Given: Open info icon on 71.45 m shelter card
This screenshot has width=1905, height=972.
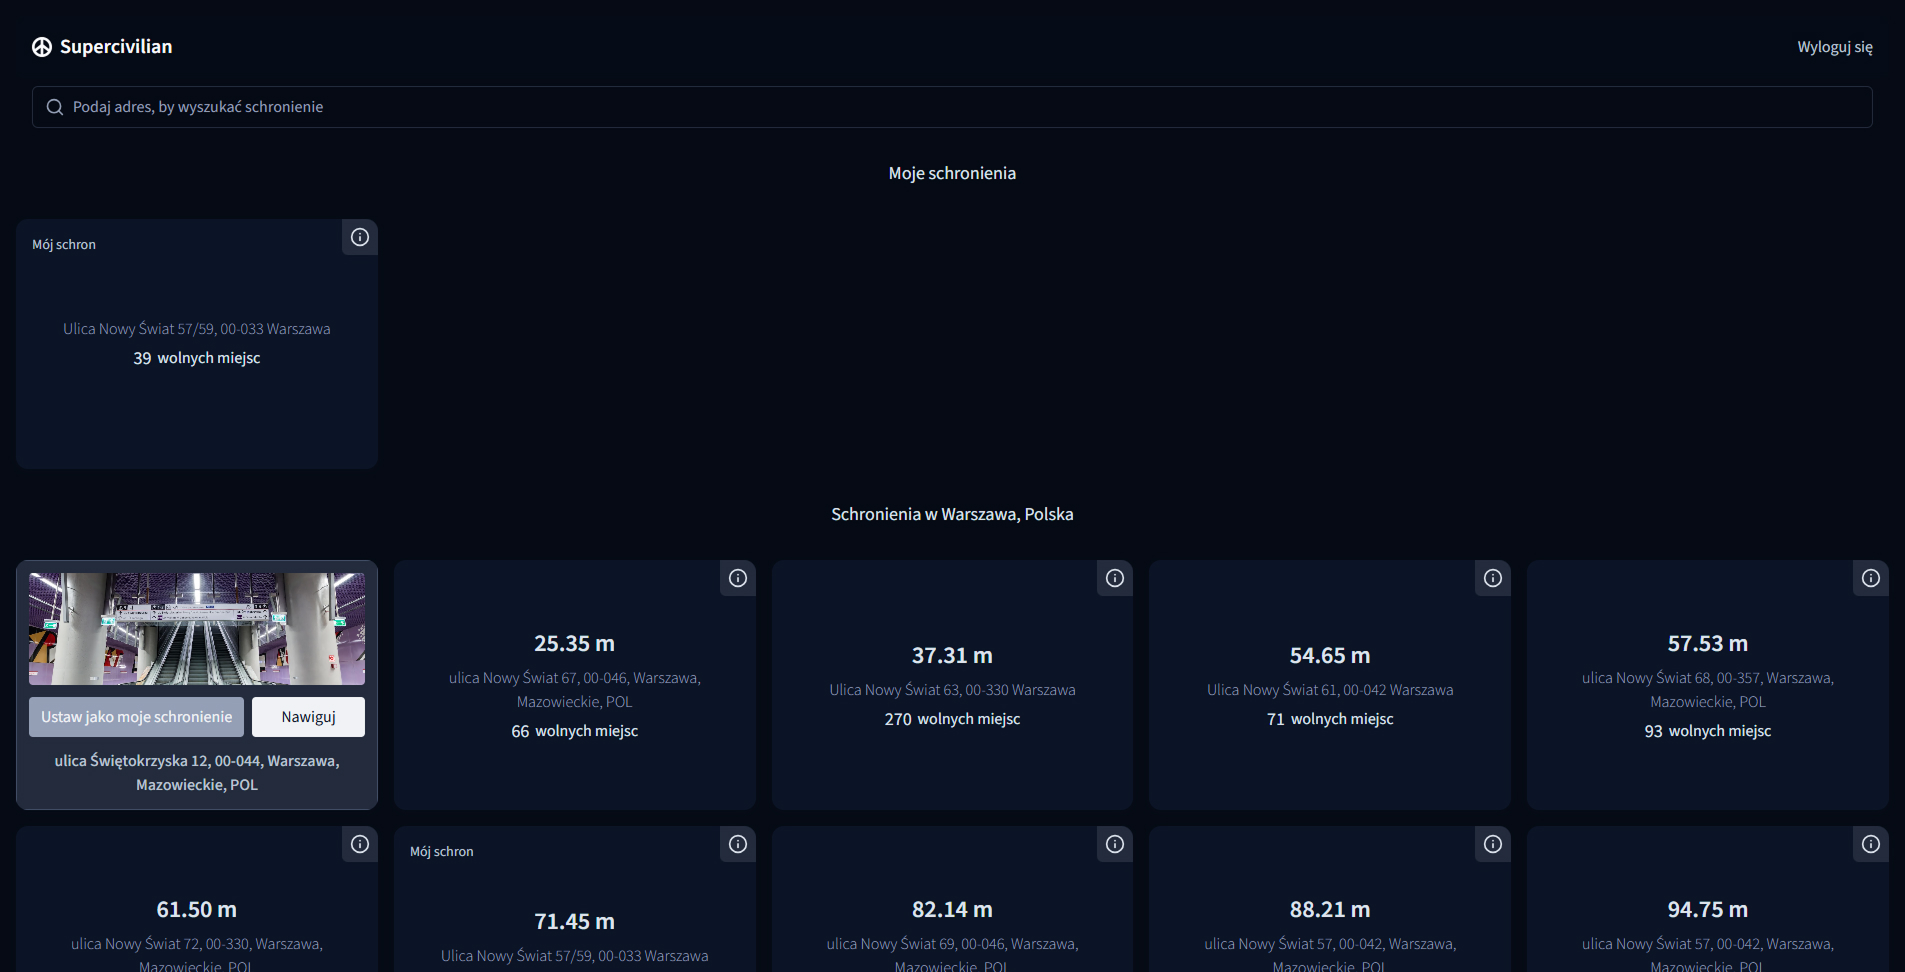Looking at the screenshot, I should (738, 844).
